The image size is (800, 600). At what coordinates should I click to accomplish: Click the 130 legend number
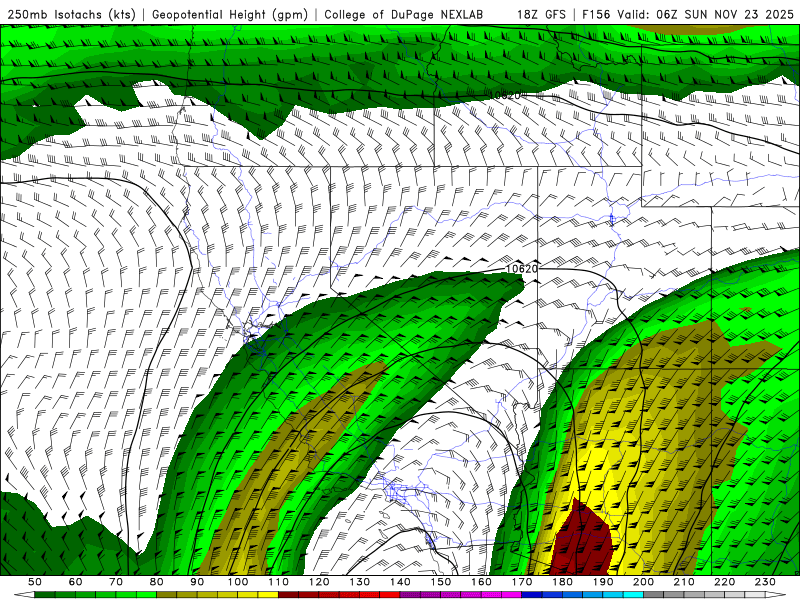[x=360, y=582]
